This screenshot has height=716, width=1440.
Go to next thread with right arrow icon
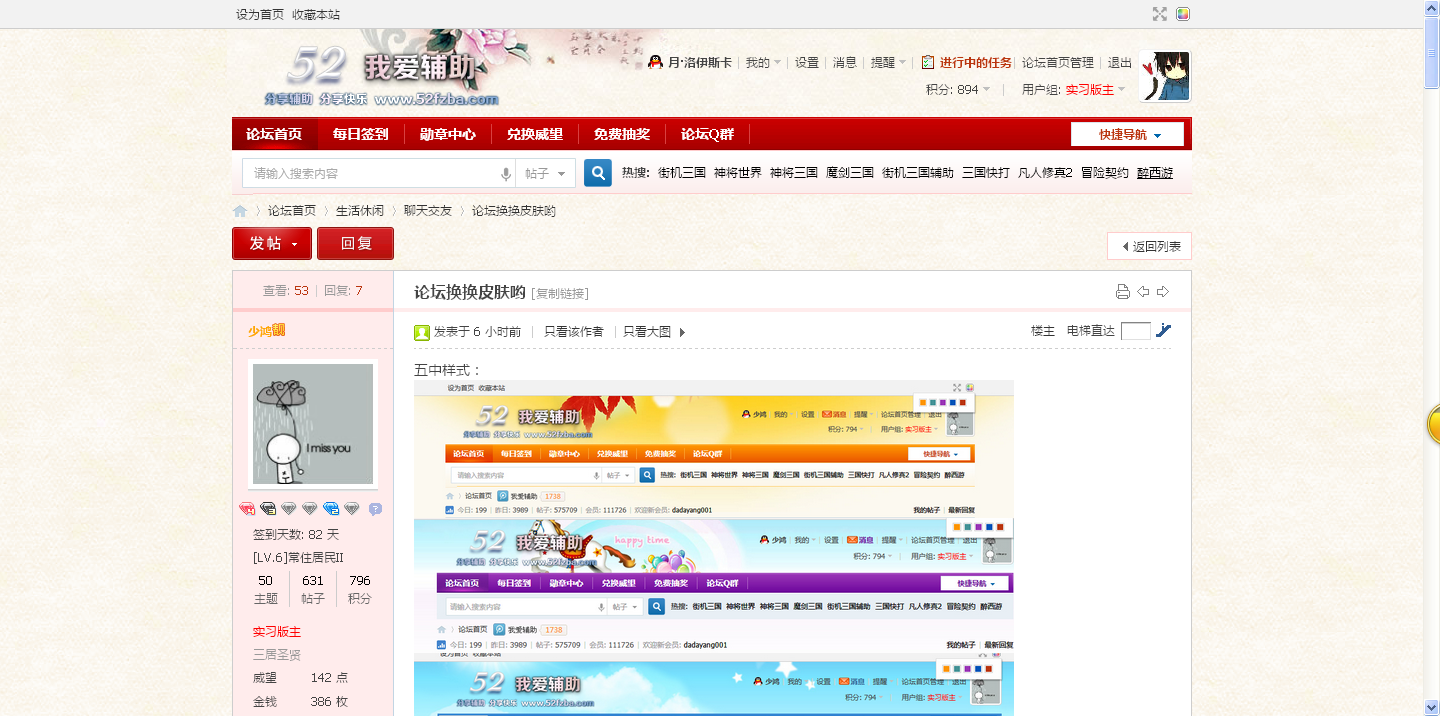click(1163, 292)
